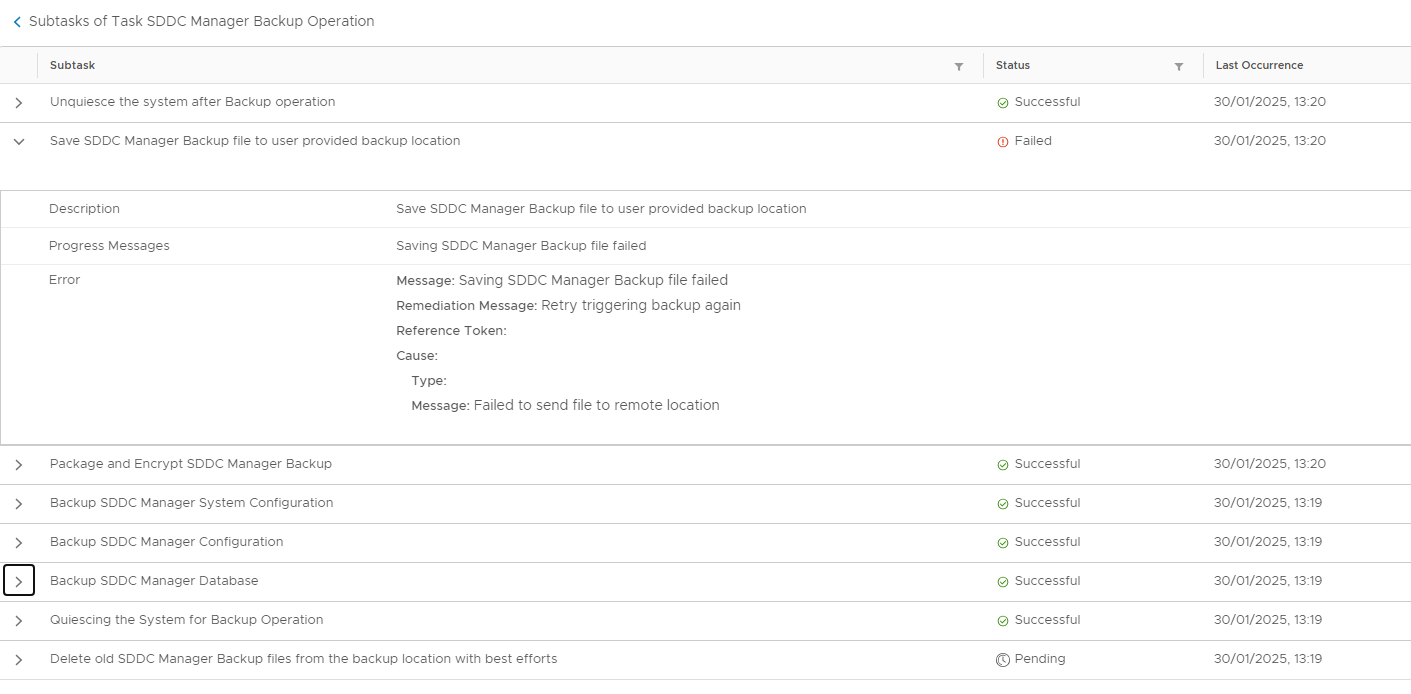Click the Description value text in details panel
The width and height of the screenshot is (1411, 694).
coord(601,209)
